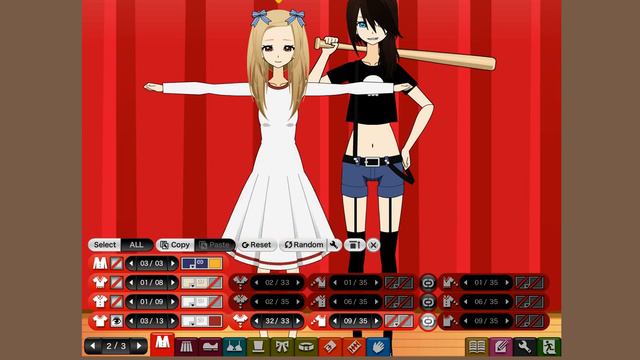Toggle jacket visibility in 03/03 row
The width and height of the screenshot is (640, 360).
117,263
